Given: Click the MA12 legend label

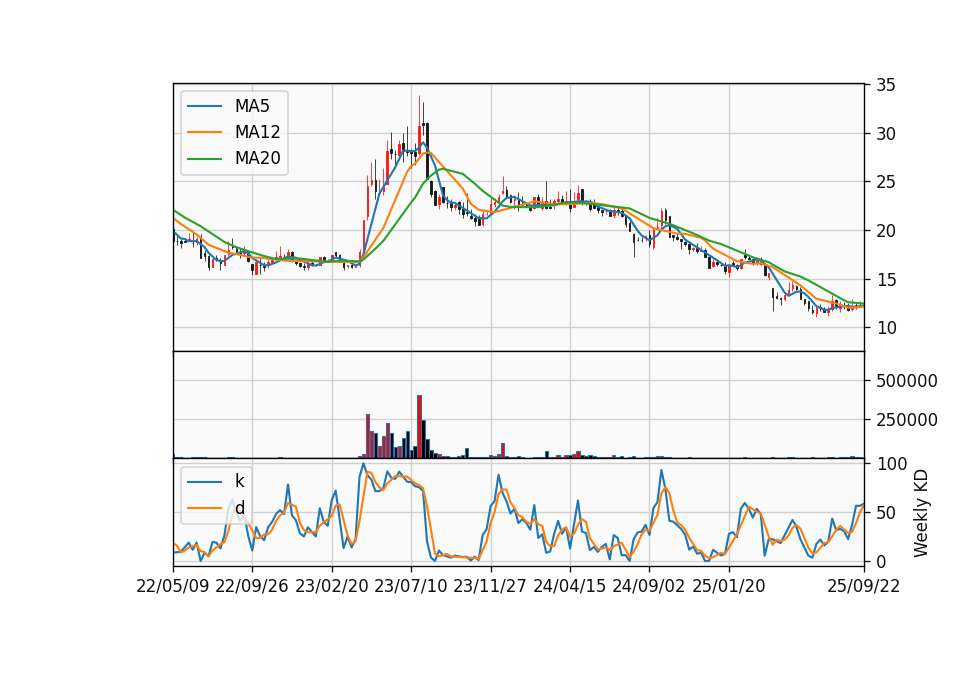Looking at the screenshot, I should point(257,132).
